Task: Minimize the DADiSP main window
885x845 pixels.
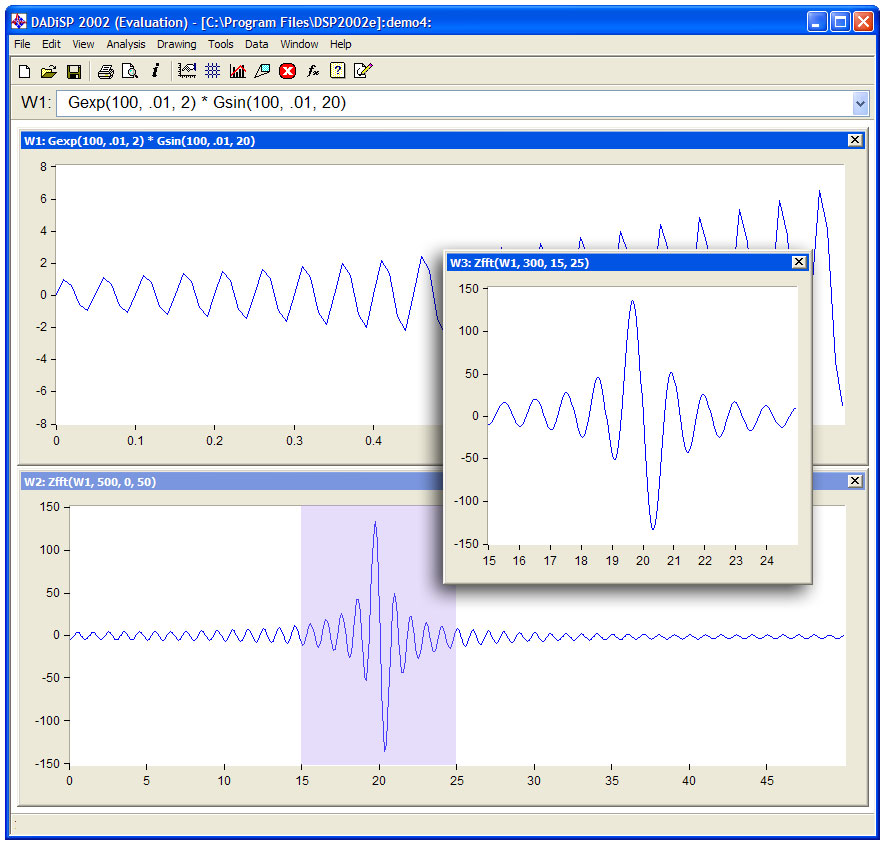Action: coord(817,22)
